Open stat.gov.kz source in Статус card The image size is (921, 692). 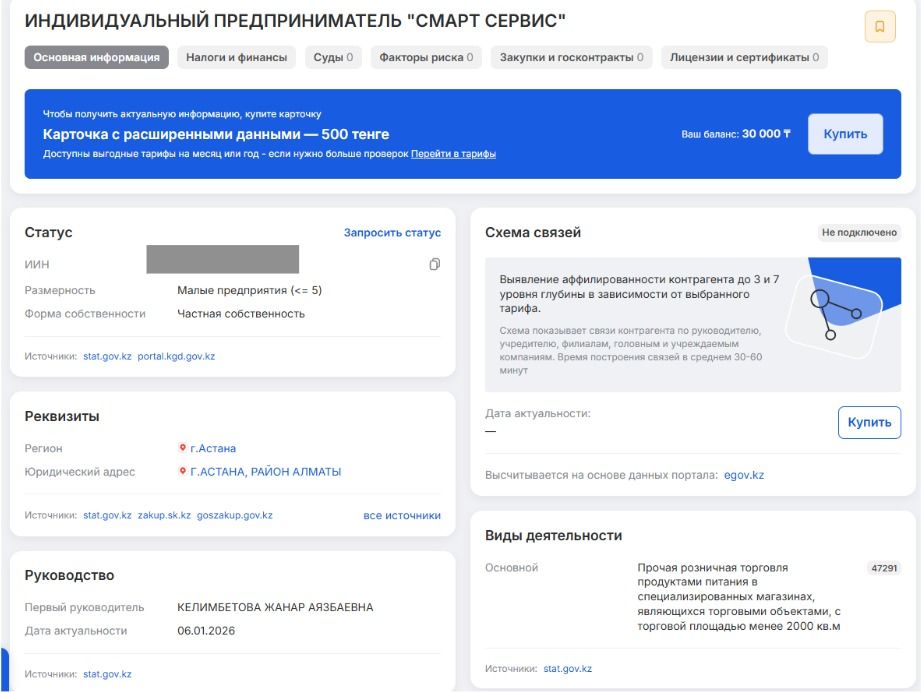(x=107, y=356)
